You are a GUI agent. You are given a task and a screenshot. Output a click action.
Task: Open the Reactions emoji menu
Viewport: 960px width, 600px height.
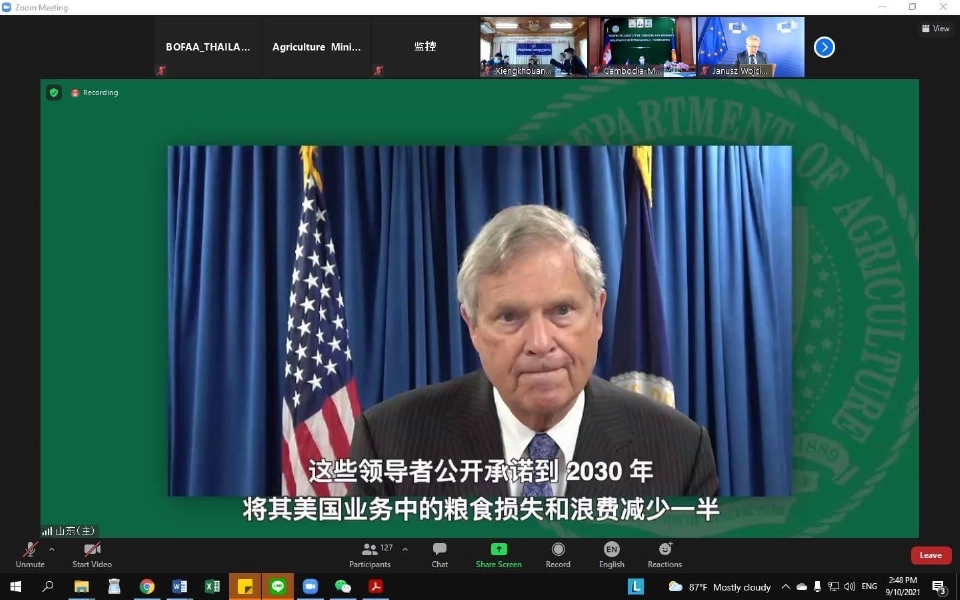[x=664, y=550]
